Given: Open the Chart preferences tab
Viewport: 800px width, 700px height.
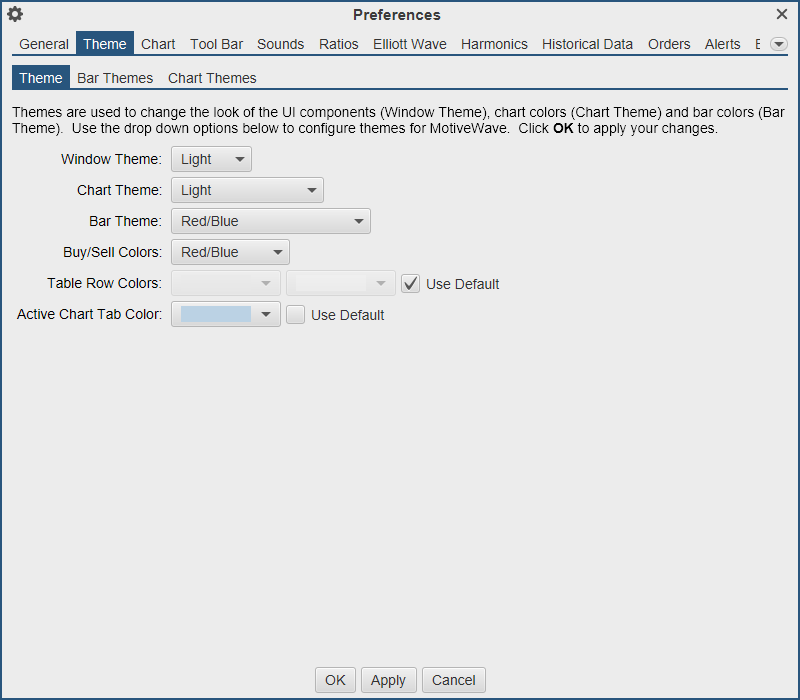Looking at the screenshot, I should click(x=158, y=44).
